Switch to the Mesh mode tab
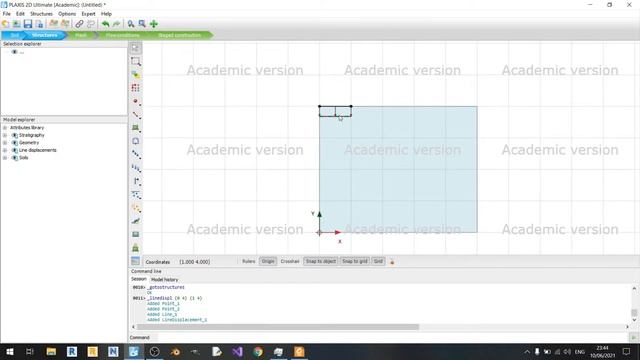The width and height of the screenshot is (640, 360). [80, 35]
